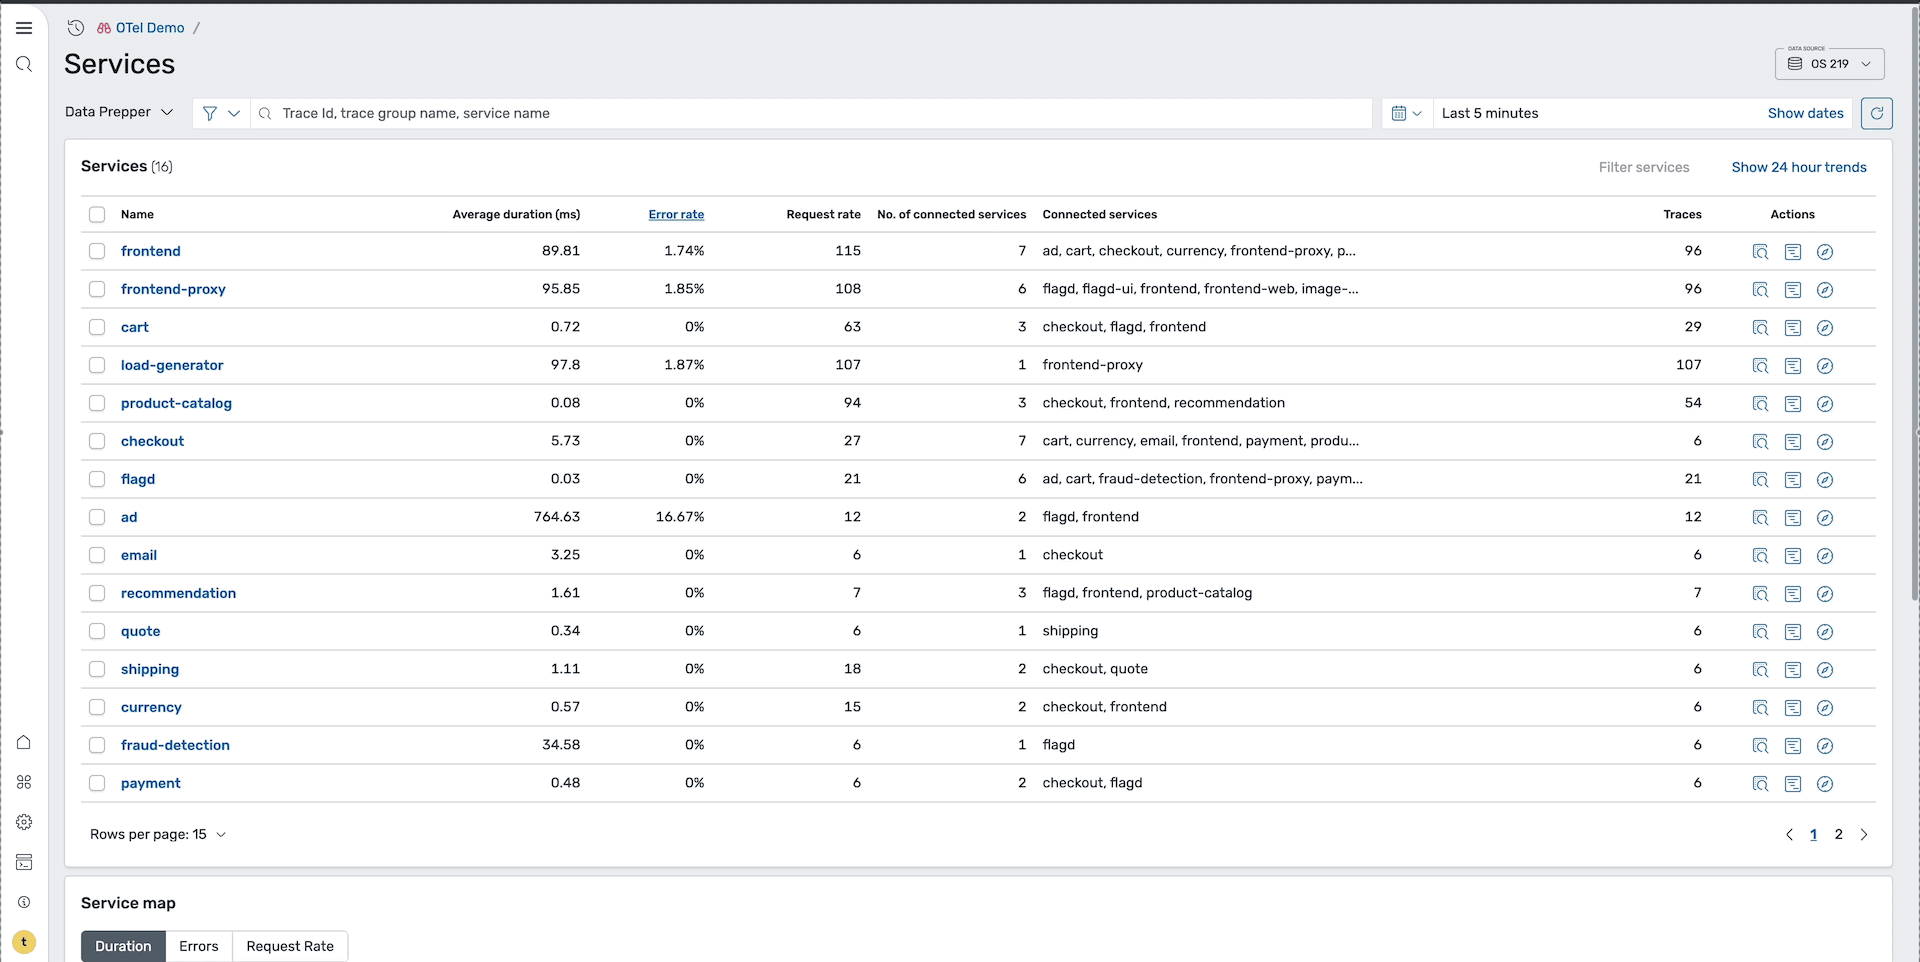Screen dimensions: 1920x962
Task: Click error rate 16.67% for ad
Action: click(x=680, y=517)
